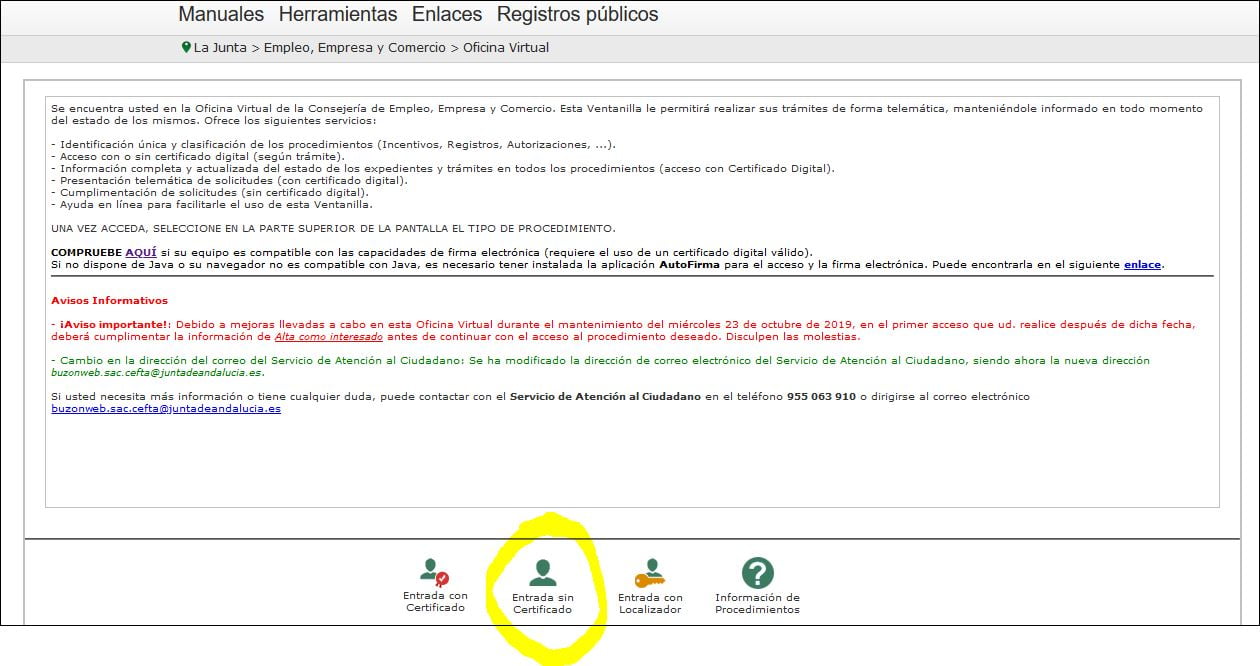The width and height of the screenshot is (1260, 666).
Task: Go to Empleo, Empresa y Comercio breadcrumb
Action: coord(355,47)
